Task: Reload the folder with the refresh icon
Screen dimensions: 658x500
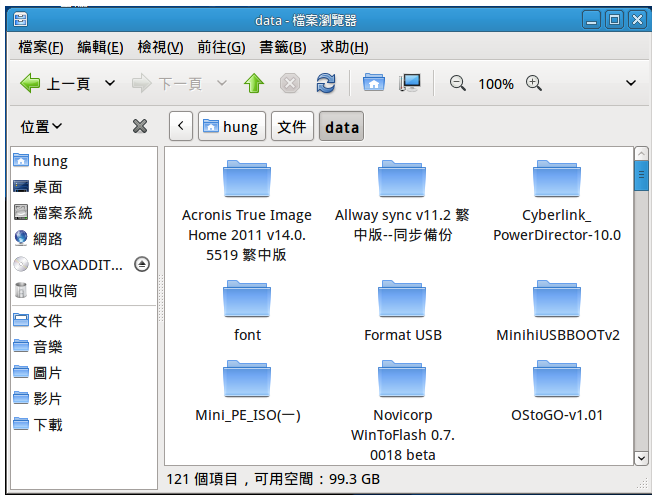Action: 326,83
